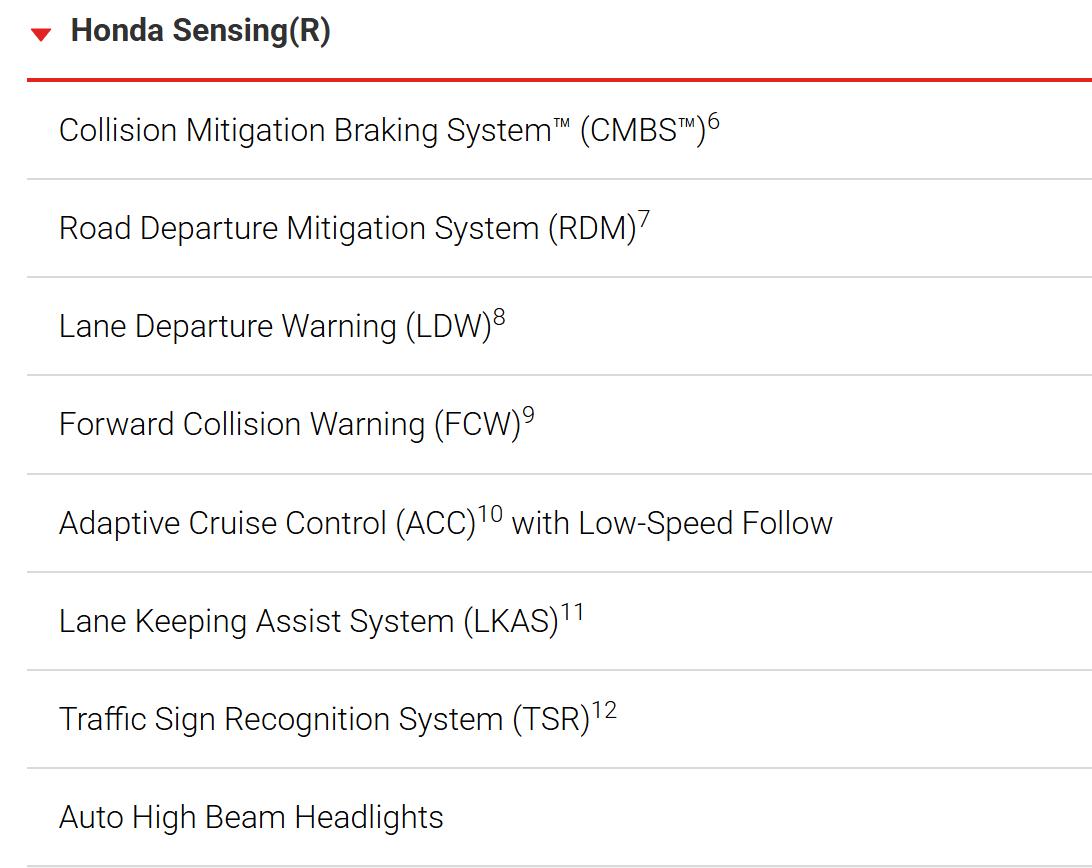Select Road Departure Mitigation System row

point(559,228)
